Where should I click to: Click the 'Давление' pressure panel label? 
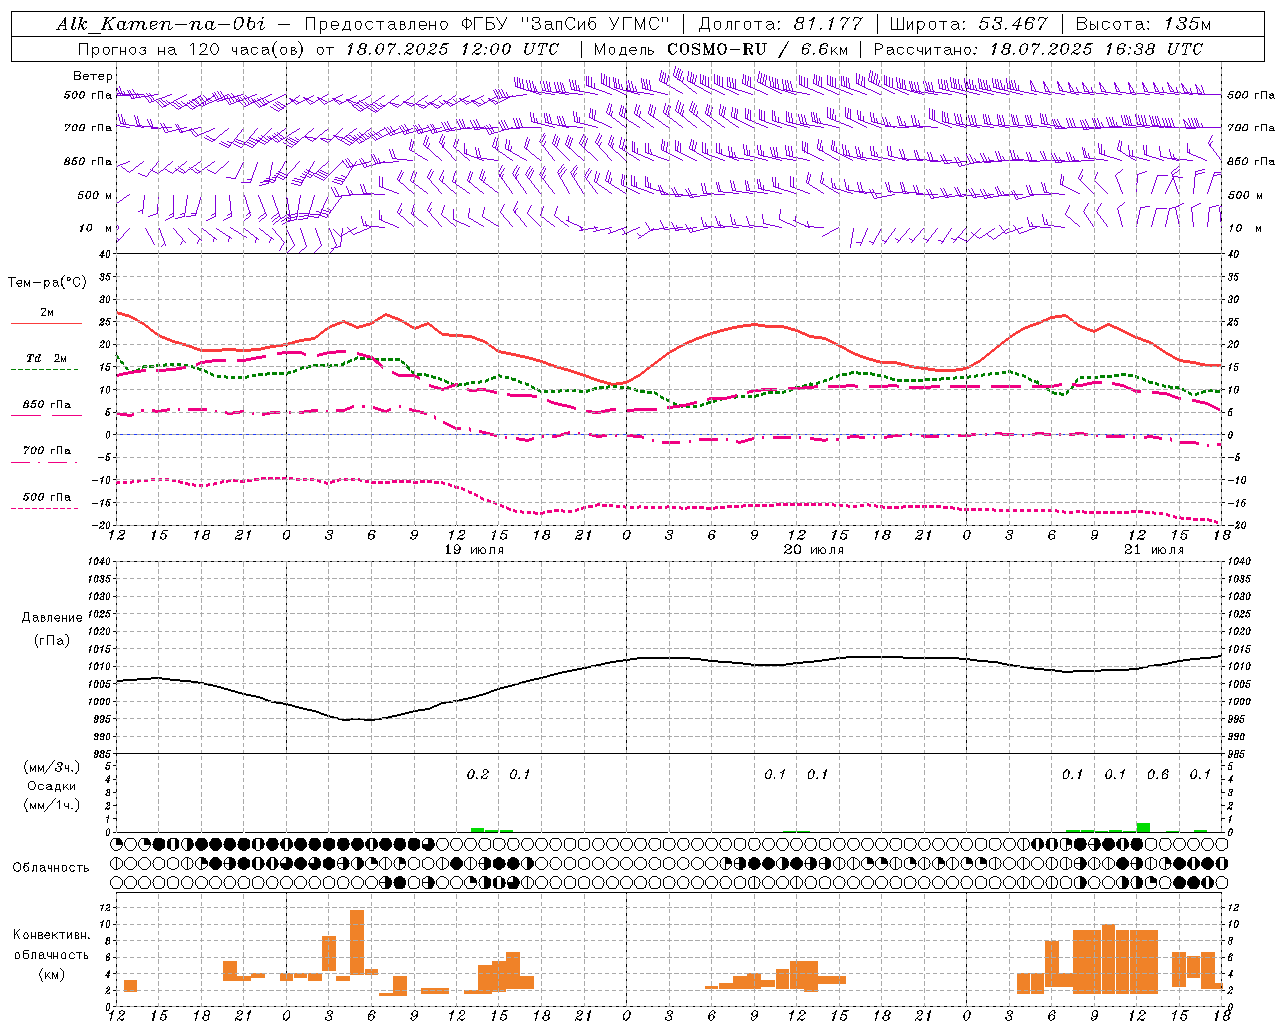(52, 618)
